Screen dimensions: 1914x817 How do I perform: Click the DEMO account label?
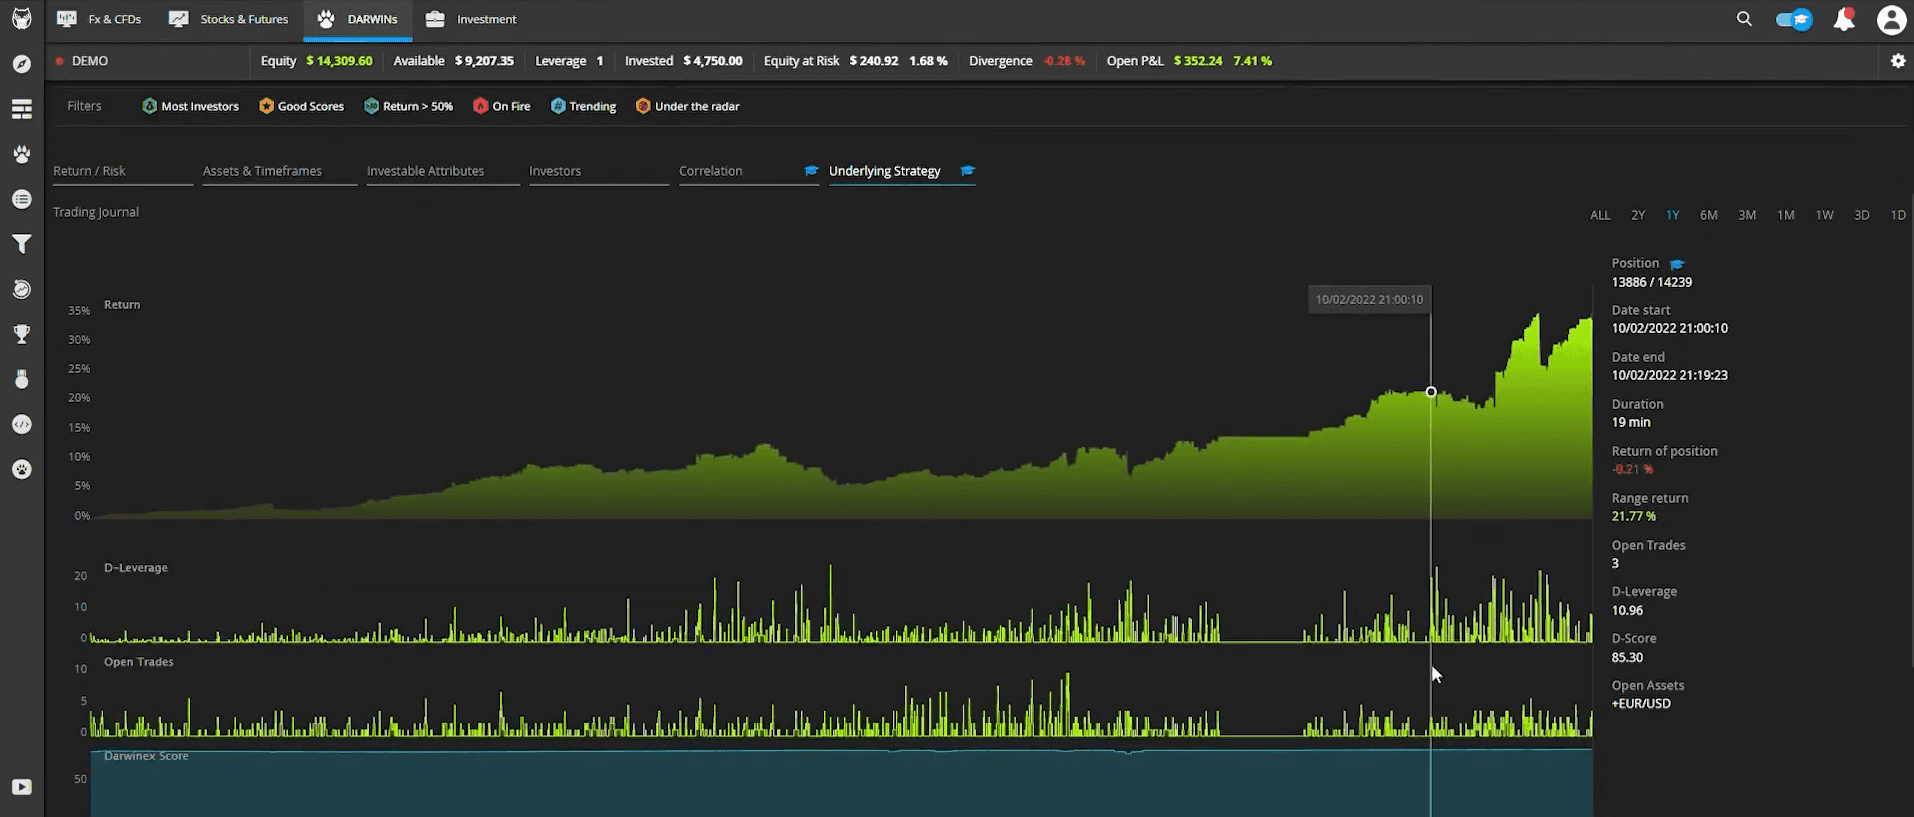(90, 61)
